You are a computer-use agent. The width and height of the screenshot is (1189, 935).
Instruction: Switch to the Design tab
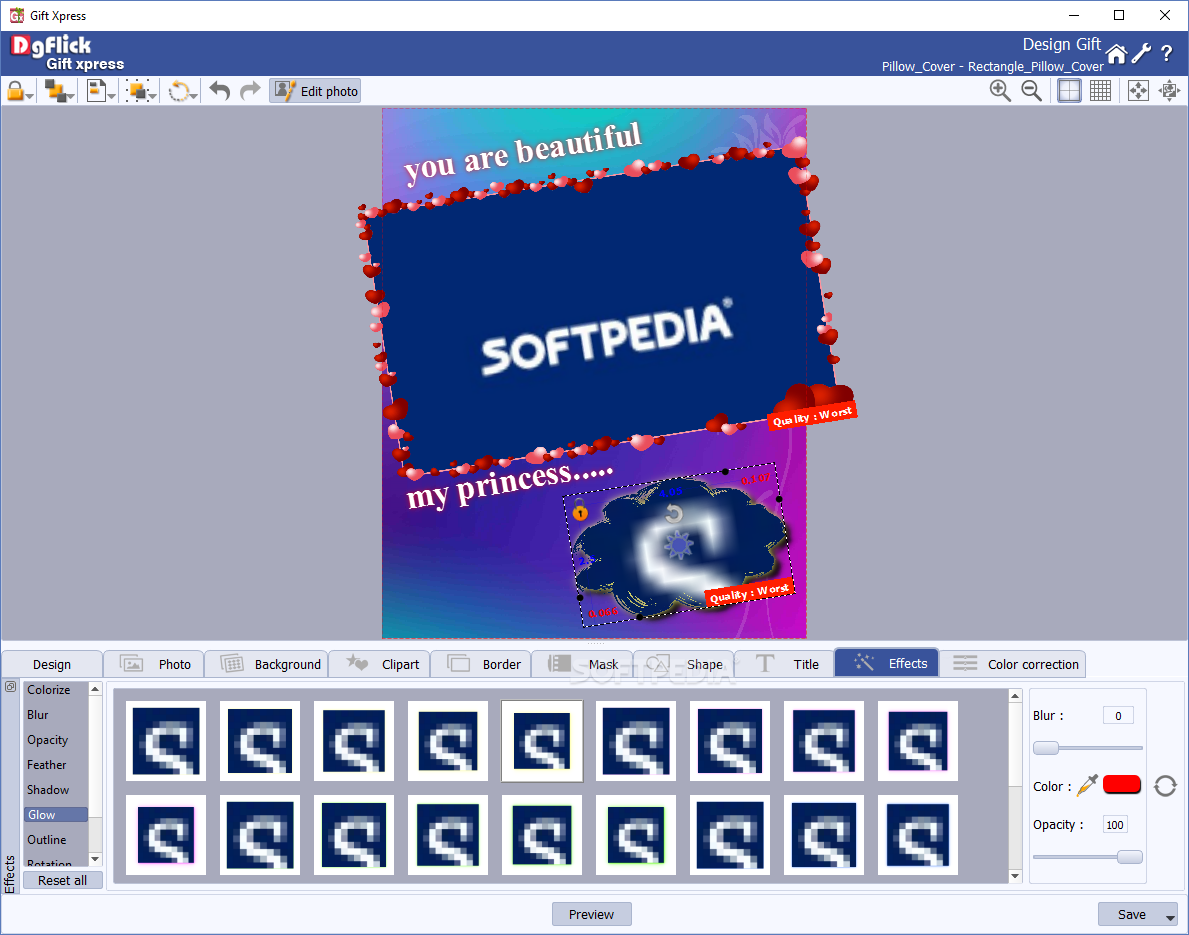(52, 664)
